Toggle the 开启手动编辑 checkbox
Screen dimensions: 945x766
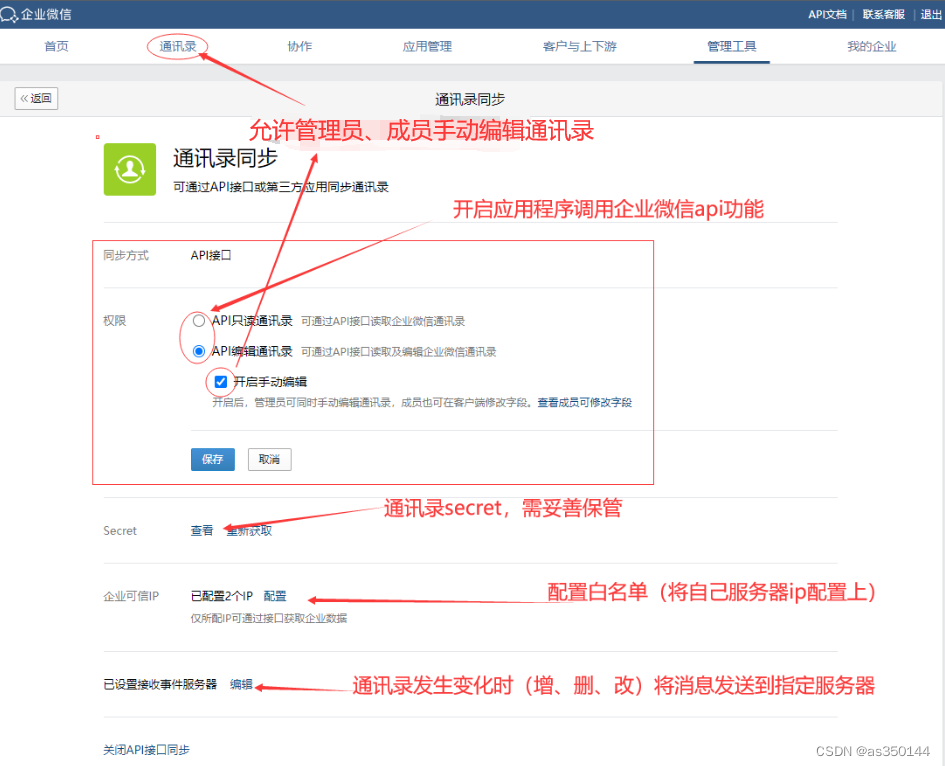pyautogui.click(x=221, y=381)
